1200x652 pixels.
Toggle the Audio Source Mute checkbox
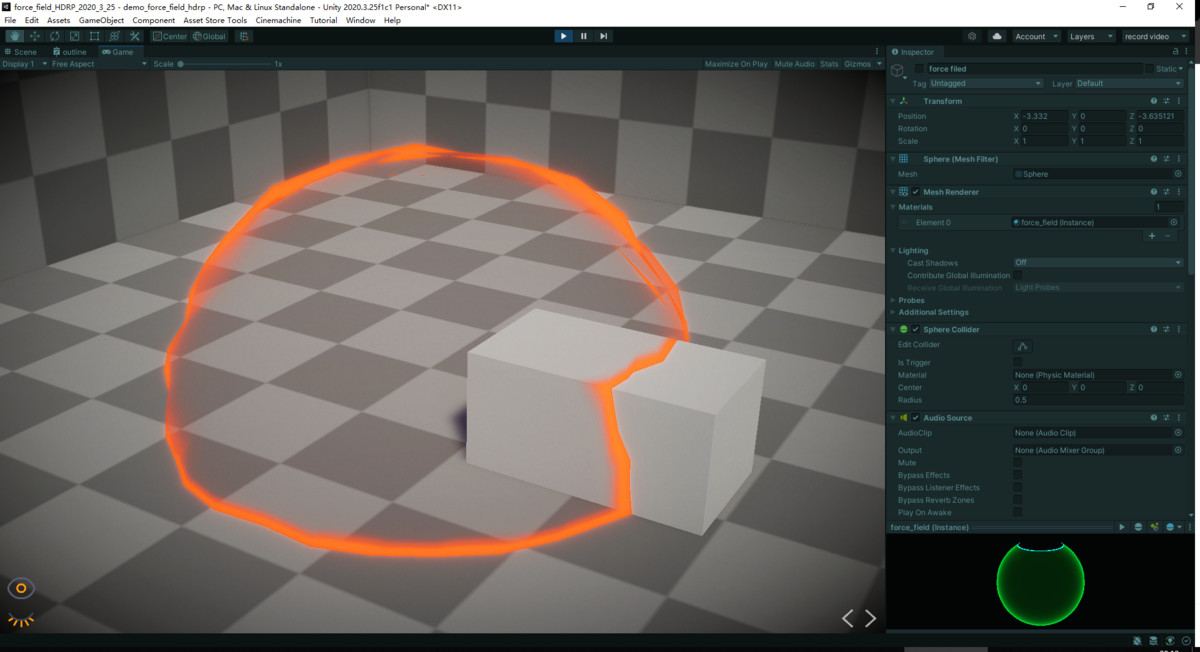[1018, 463]
